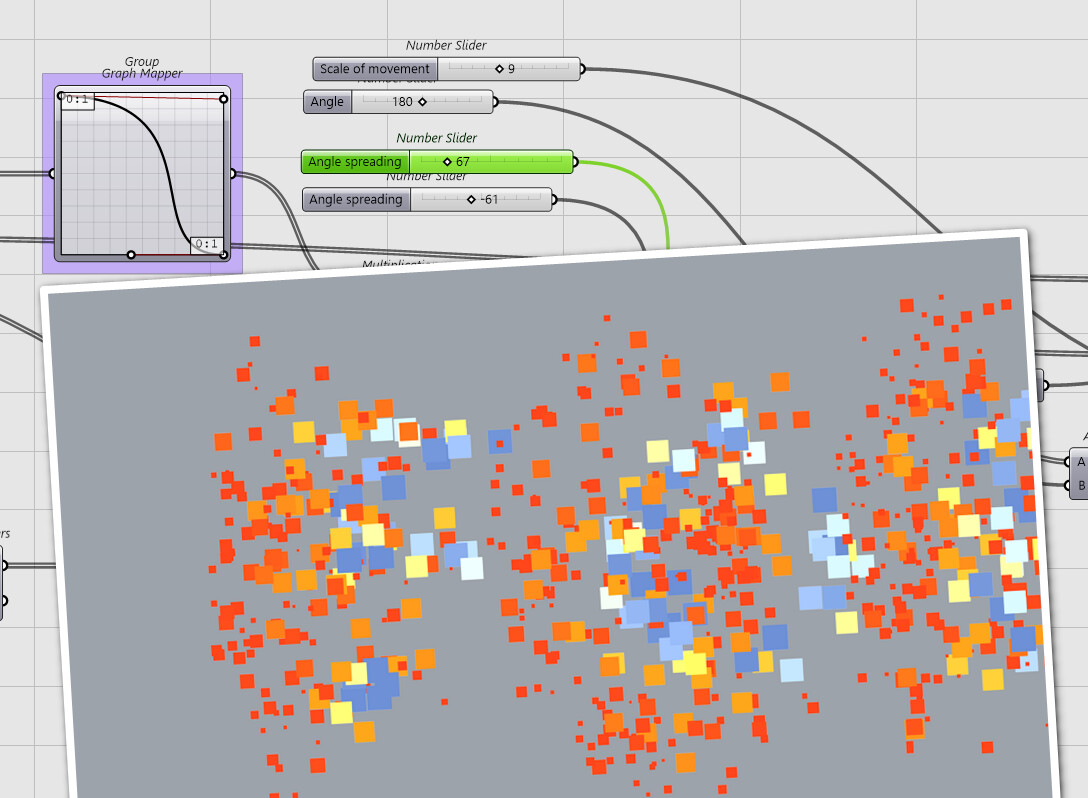Click the upper-left 0:1 handle in Graph Mapper

pyautogui.click(x=61, y=95)
